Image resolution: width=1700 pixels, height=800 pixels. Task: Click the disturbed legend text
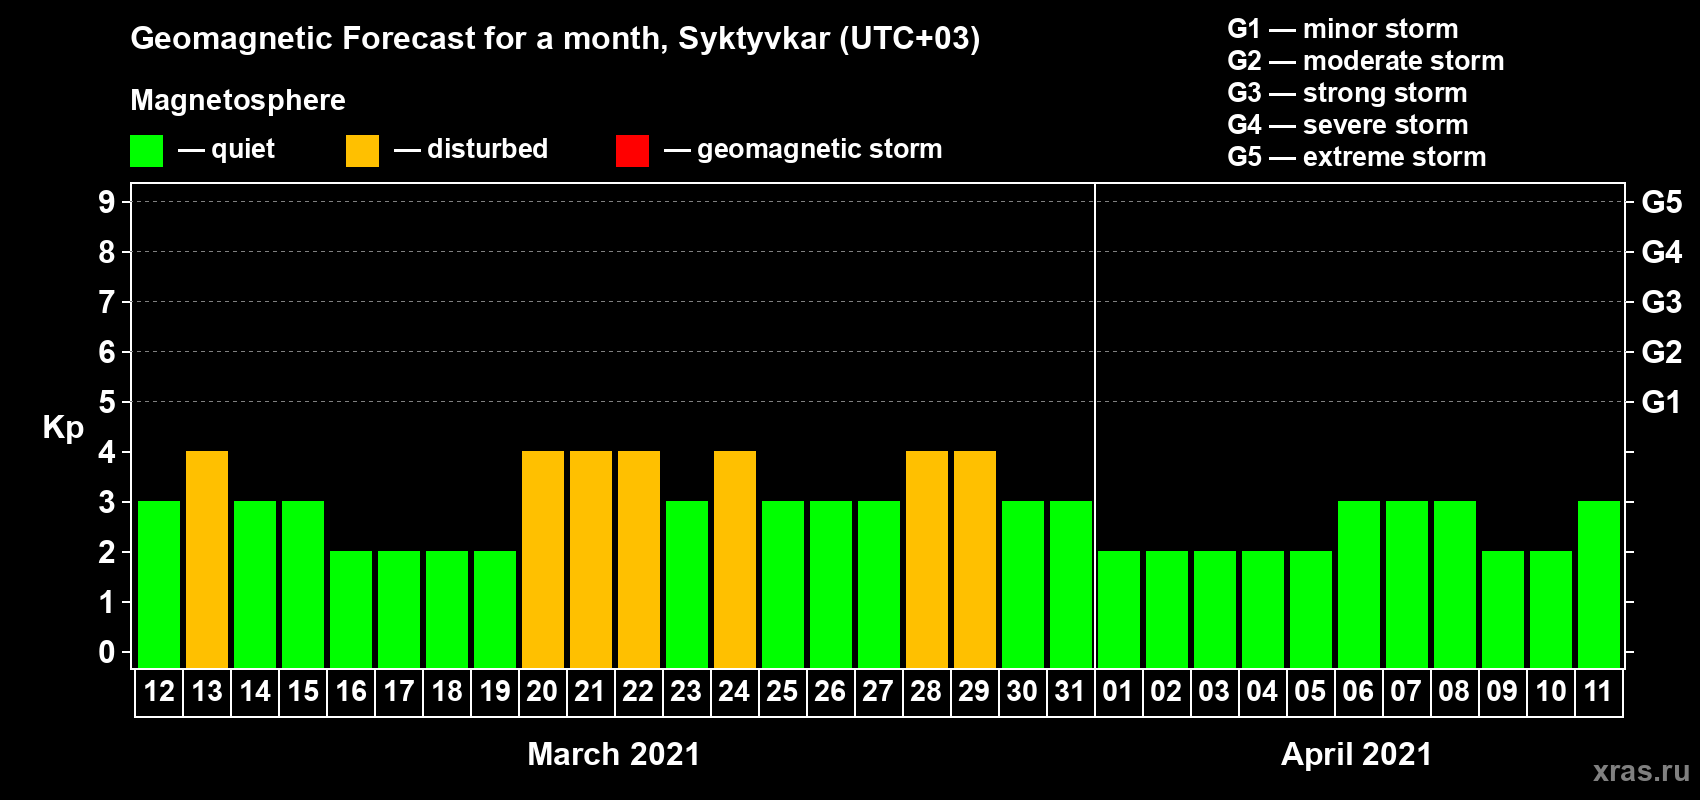[487, 149]
